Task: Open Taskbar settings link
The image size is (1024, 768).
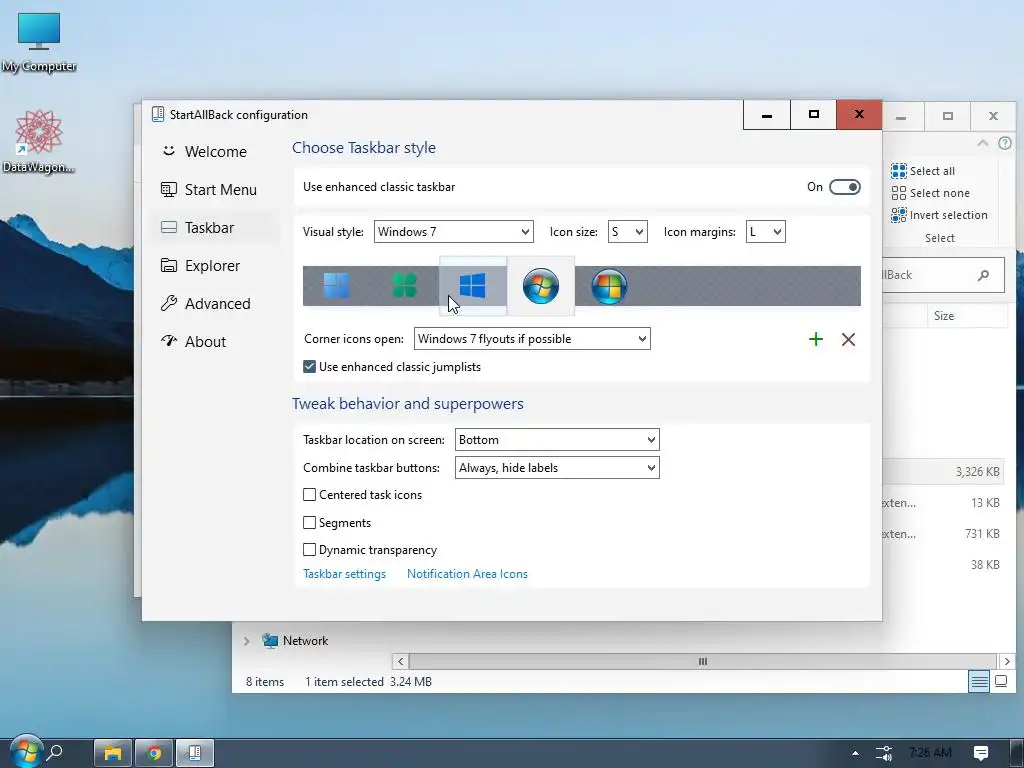Action: [344, 574]
